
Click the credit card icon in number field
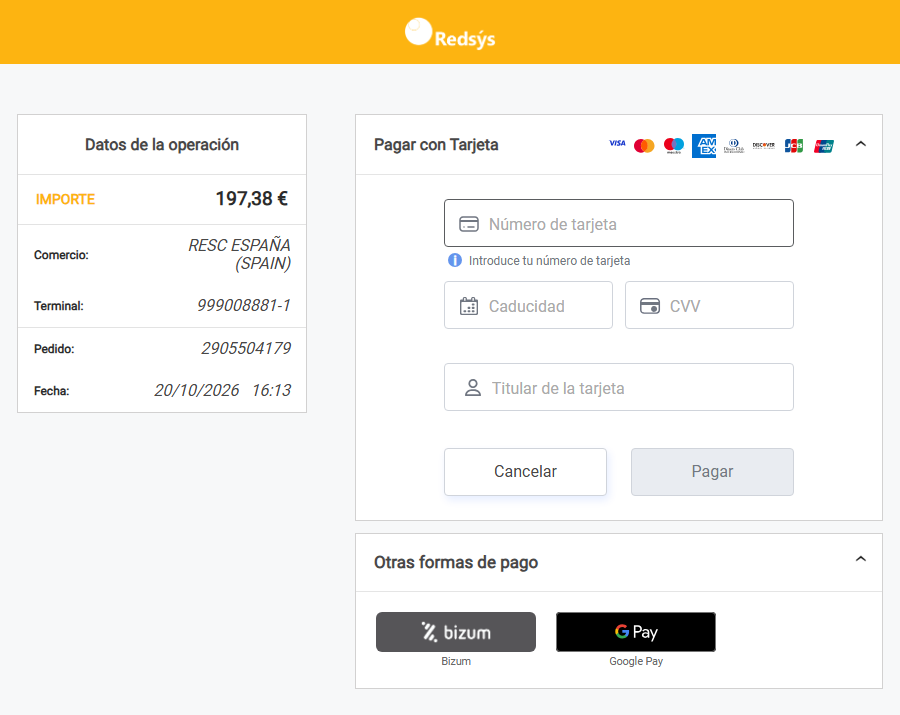click(469, 224)
